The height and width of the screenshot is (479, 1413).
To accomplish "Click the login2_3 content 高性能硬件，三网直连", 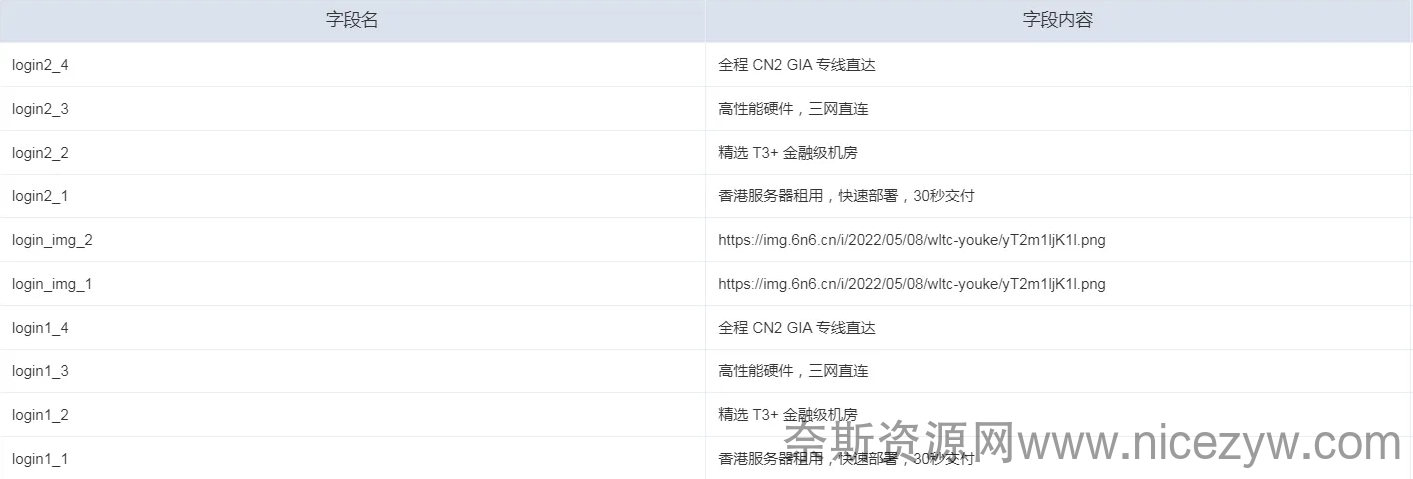I will (x=793, y=109).
